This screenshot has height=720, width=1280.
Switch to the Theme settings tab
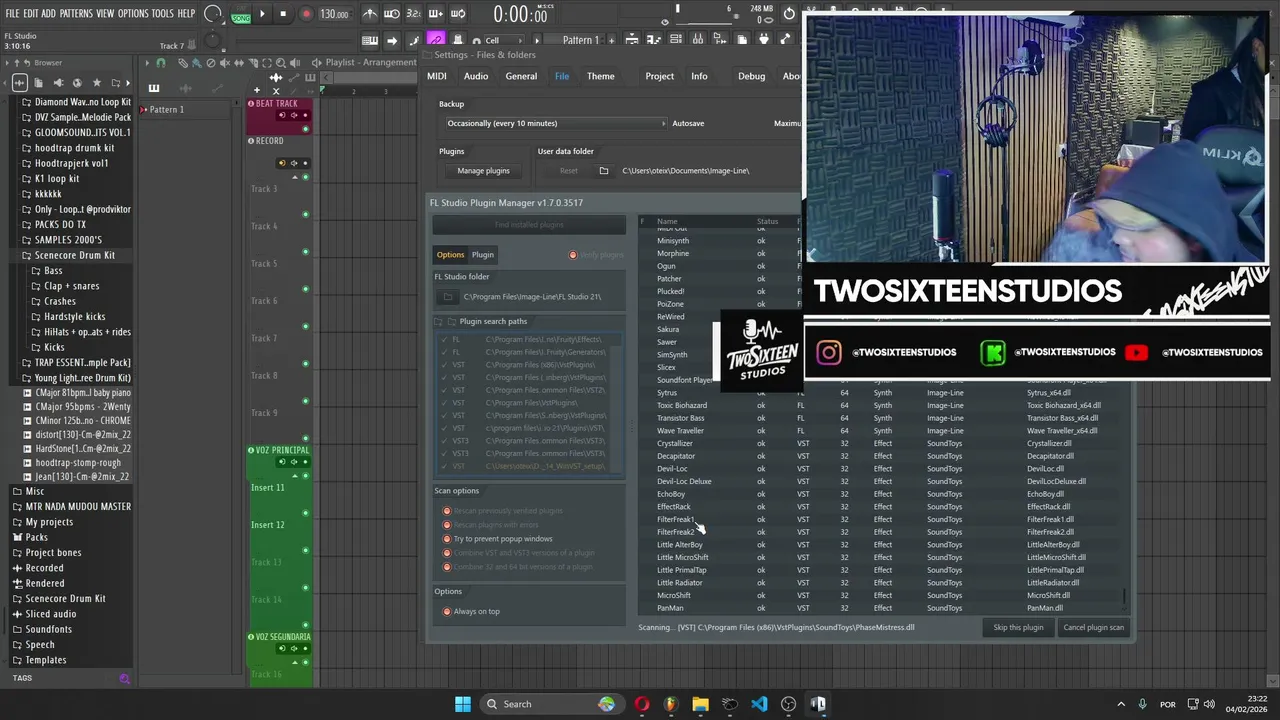coord(600,76)
